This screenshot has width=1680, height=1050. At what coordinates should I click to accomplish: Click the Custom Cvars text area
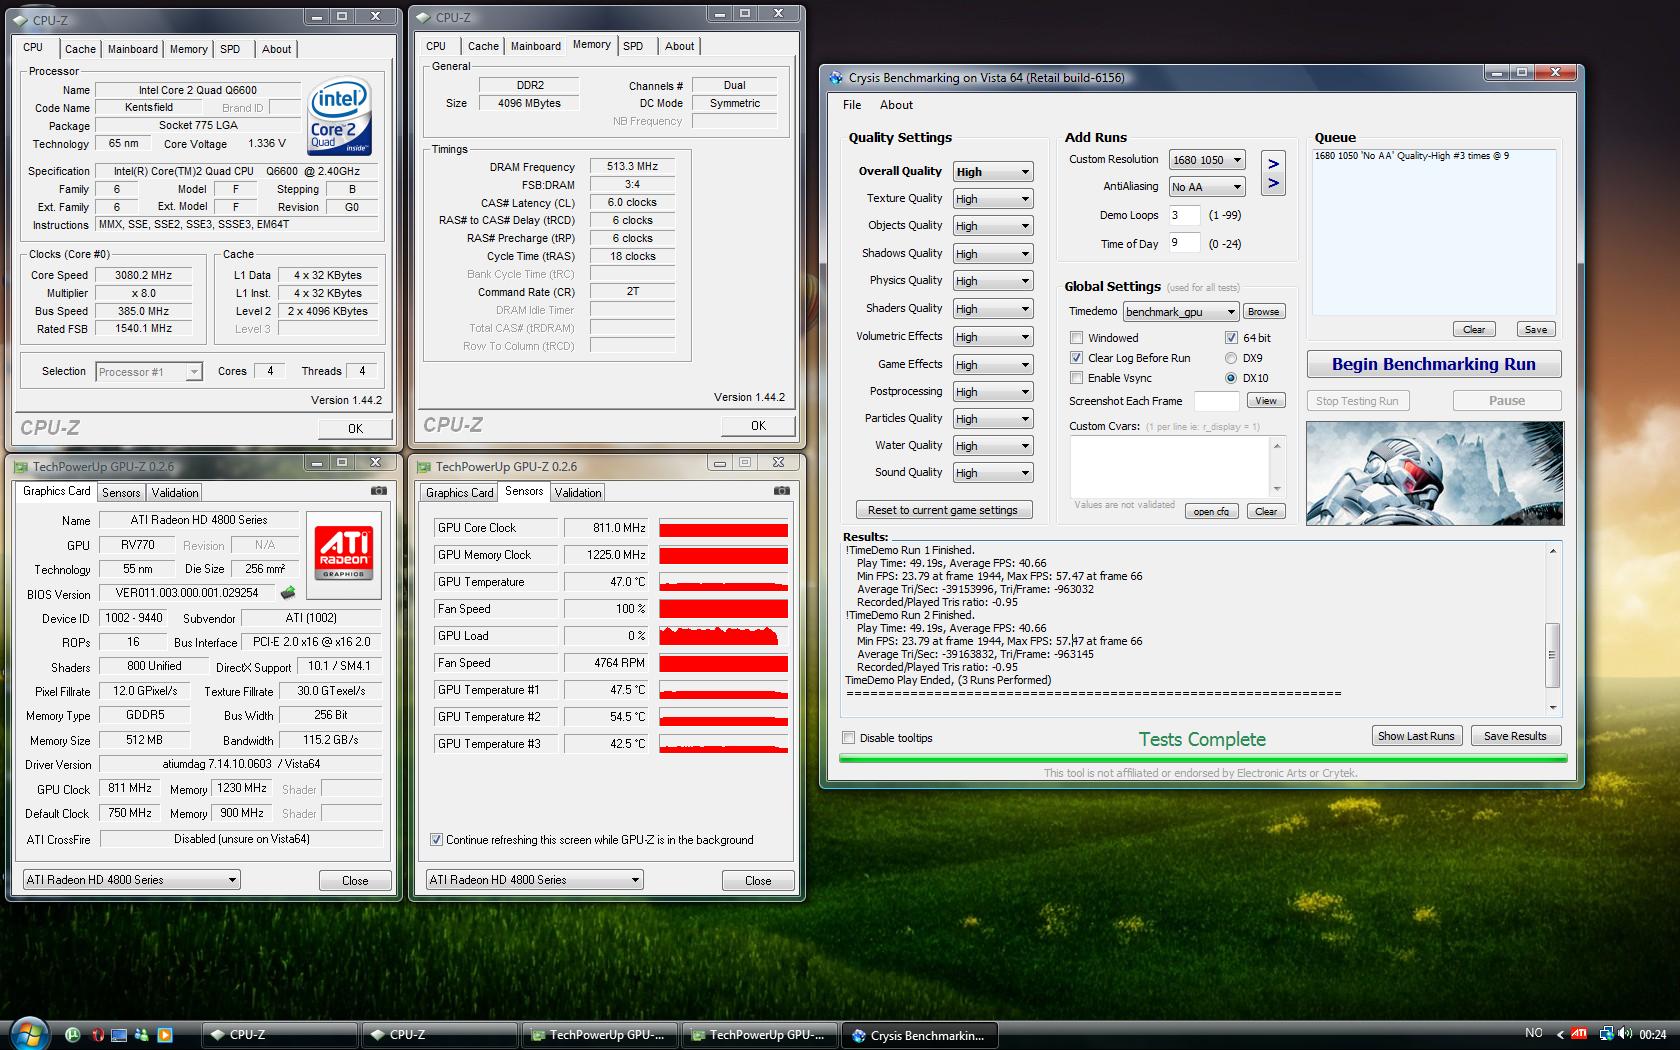(1170, 466)
